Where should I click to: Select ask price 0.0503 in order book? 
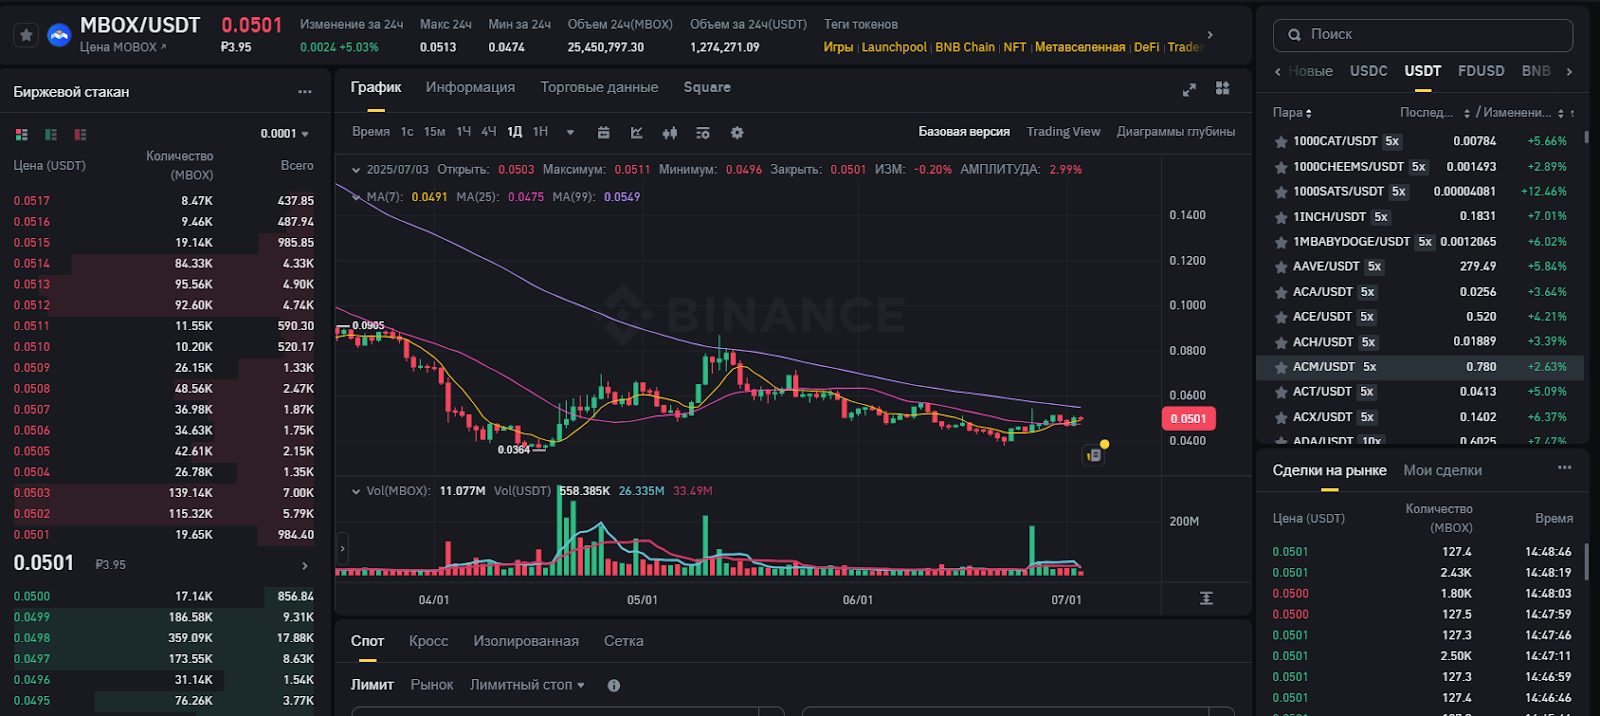point(32,493)
